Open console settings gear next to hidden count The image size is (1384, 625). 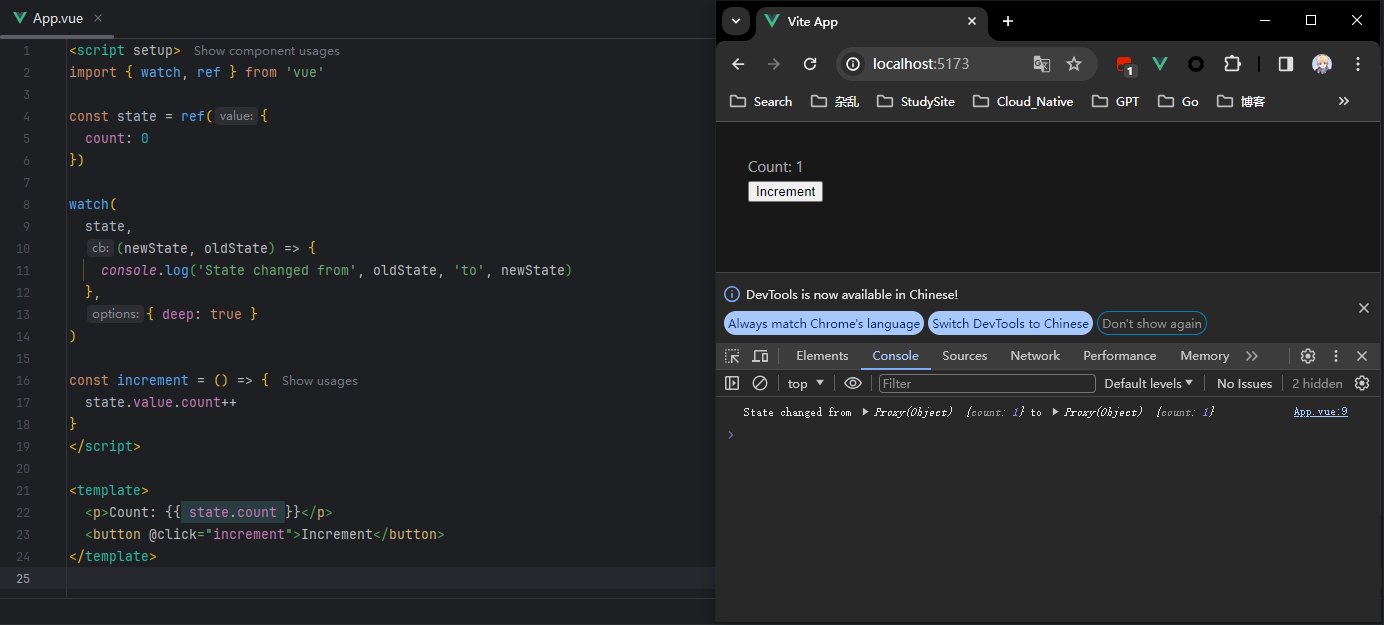[1362, 383]
